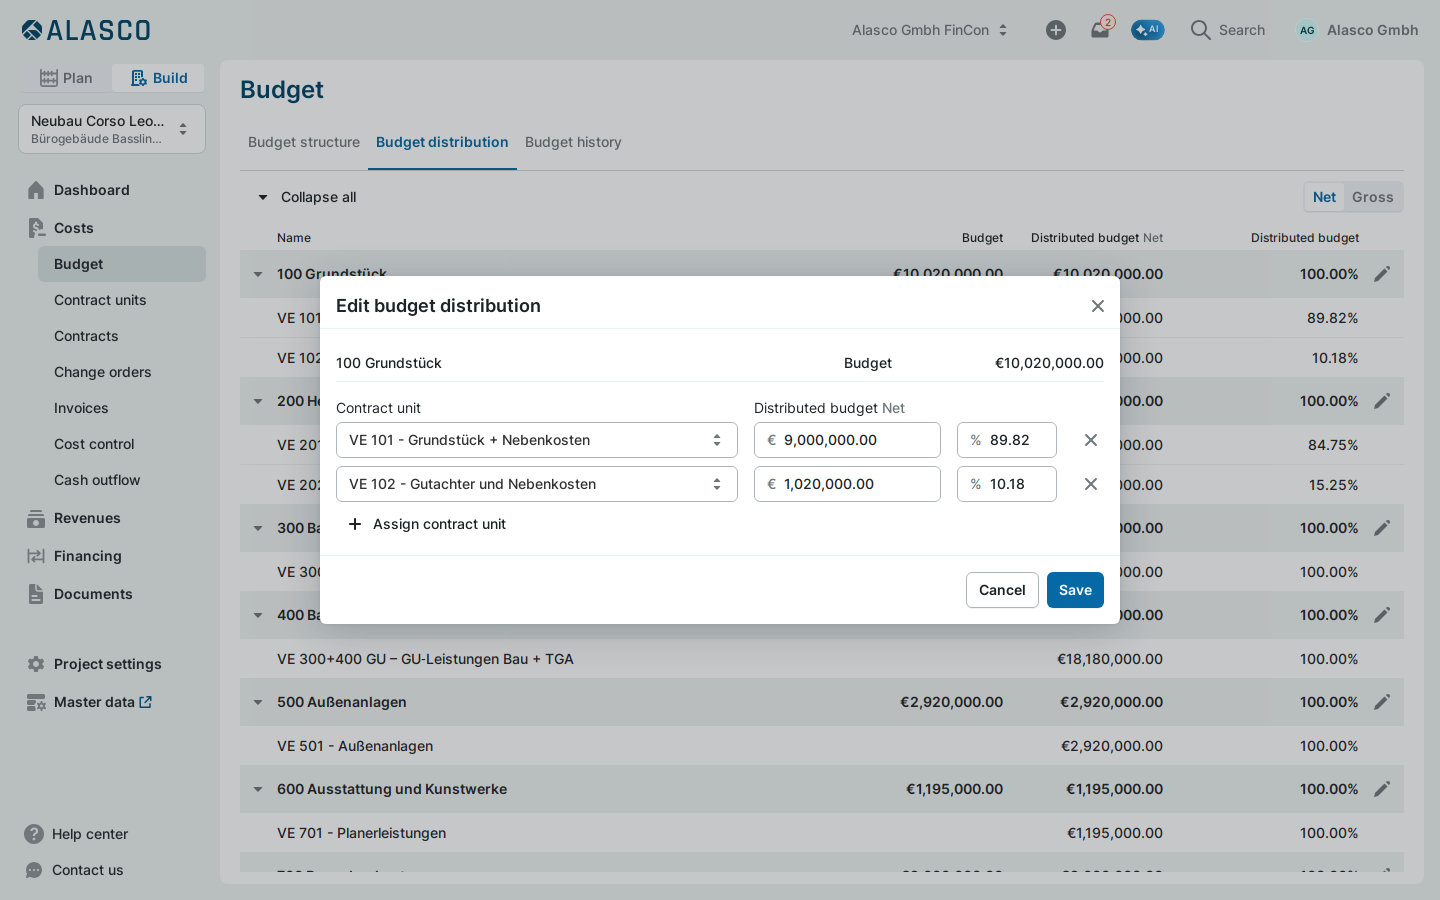Switch amounts to Net view
The image size is (1440, 900).
[x=1324, y=197]
